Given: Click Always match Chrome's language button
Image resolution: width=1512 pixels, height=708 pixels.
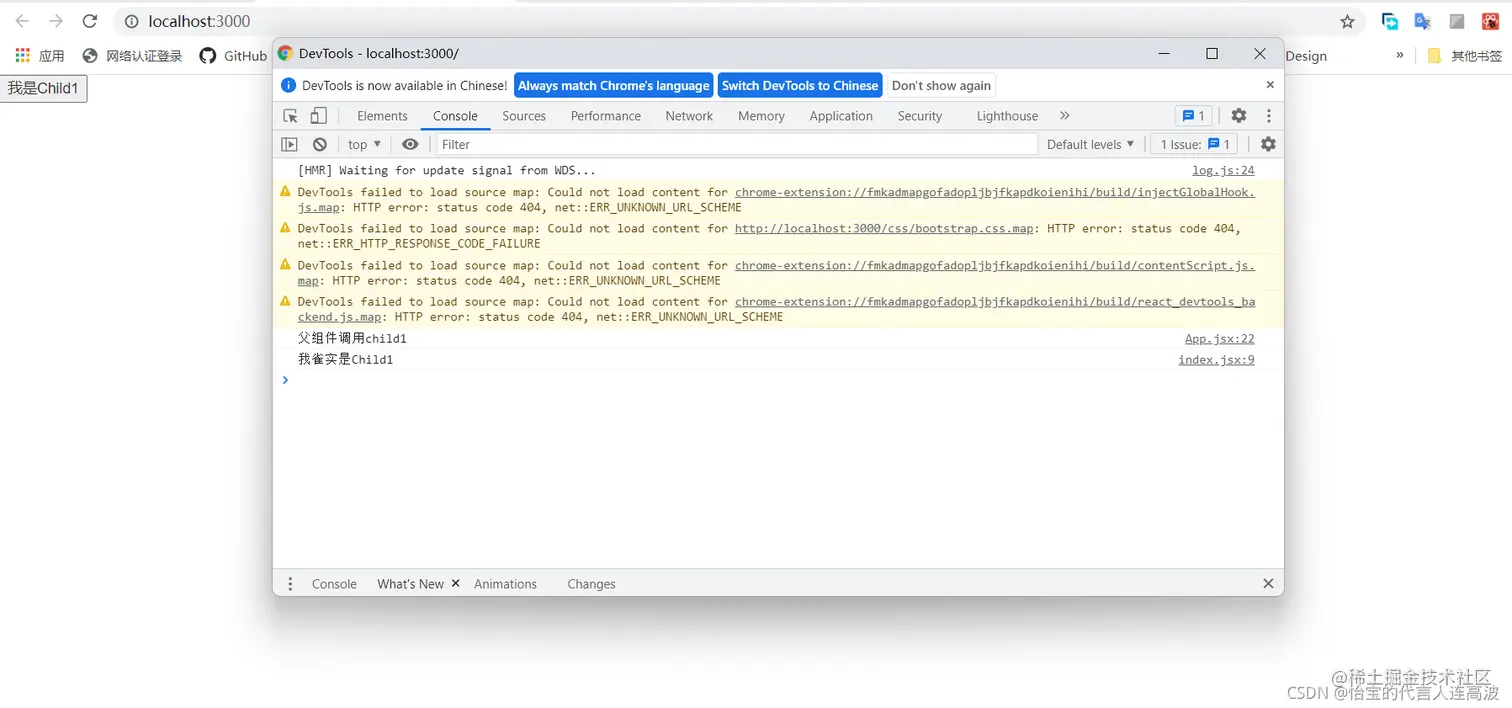Looking at the screenshot, I should pyautogui.click(x=613, y=86).
